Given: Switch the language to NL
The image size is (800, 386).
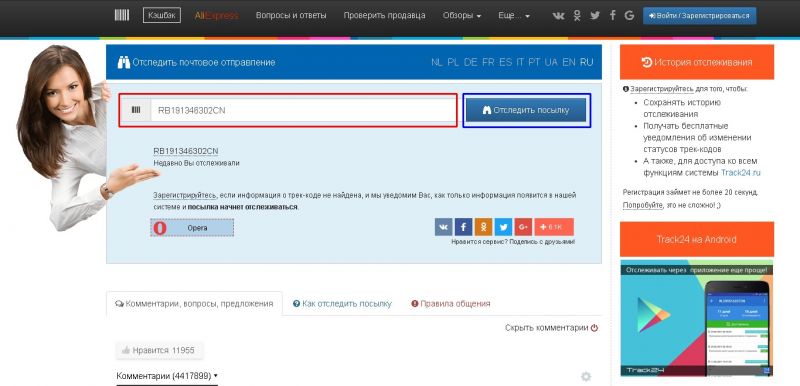Looking at the screenshot, I should coord(437,62).
